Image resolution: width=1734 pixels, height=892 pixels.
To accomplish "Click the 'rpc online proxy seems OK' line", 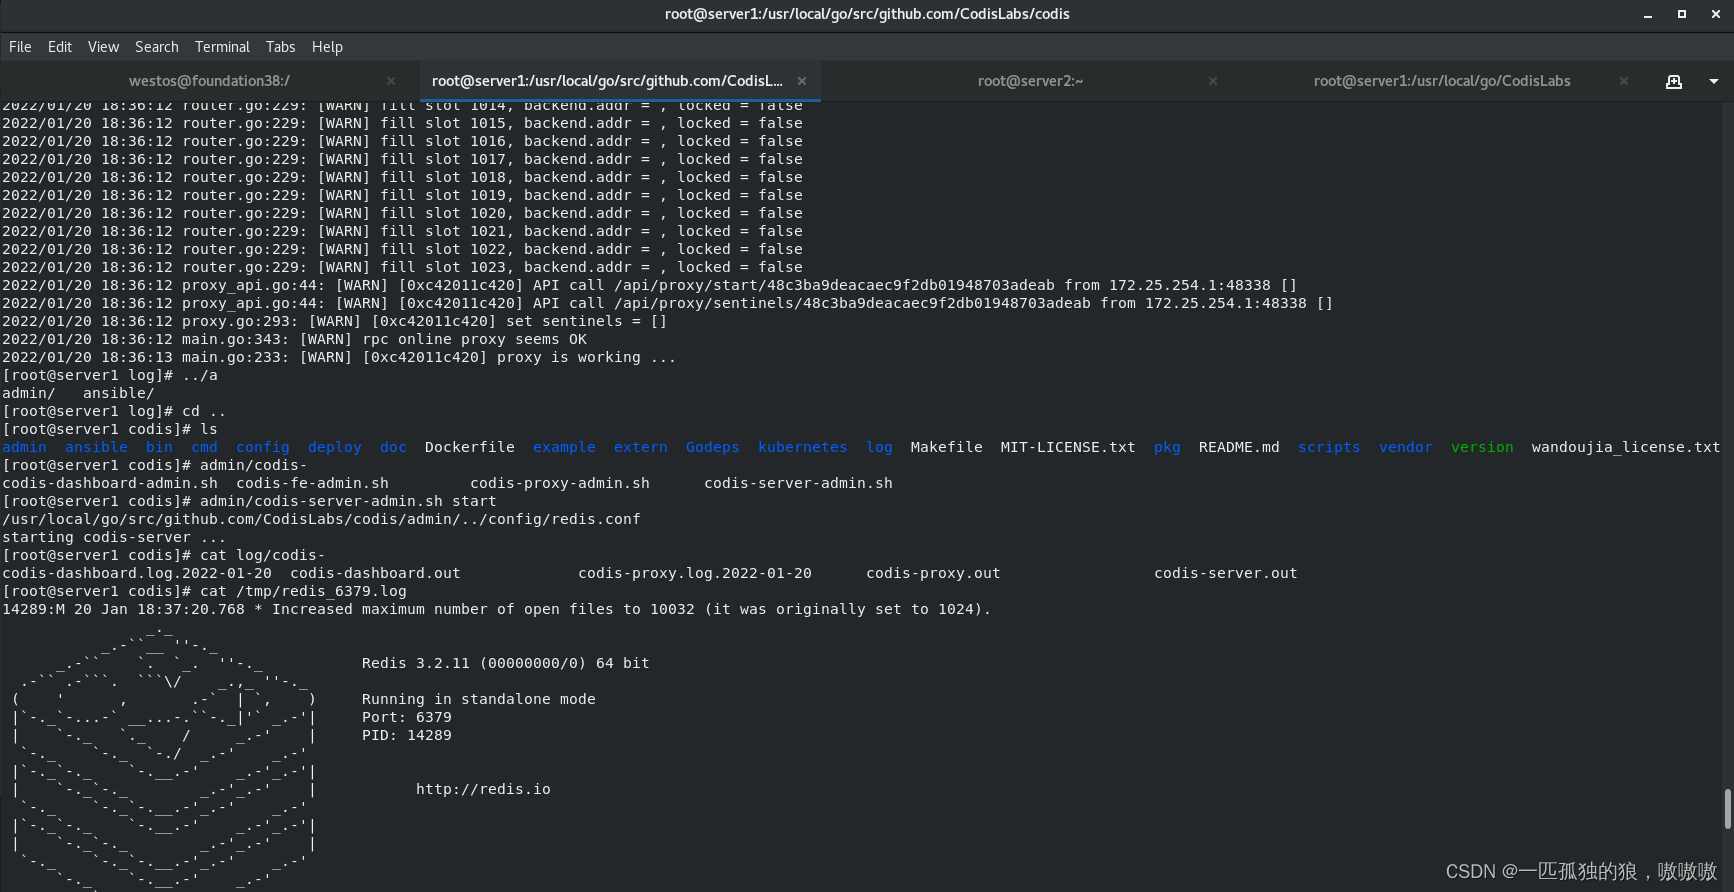I will [x=294, y=339].
